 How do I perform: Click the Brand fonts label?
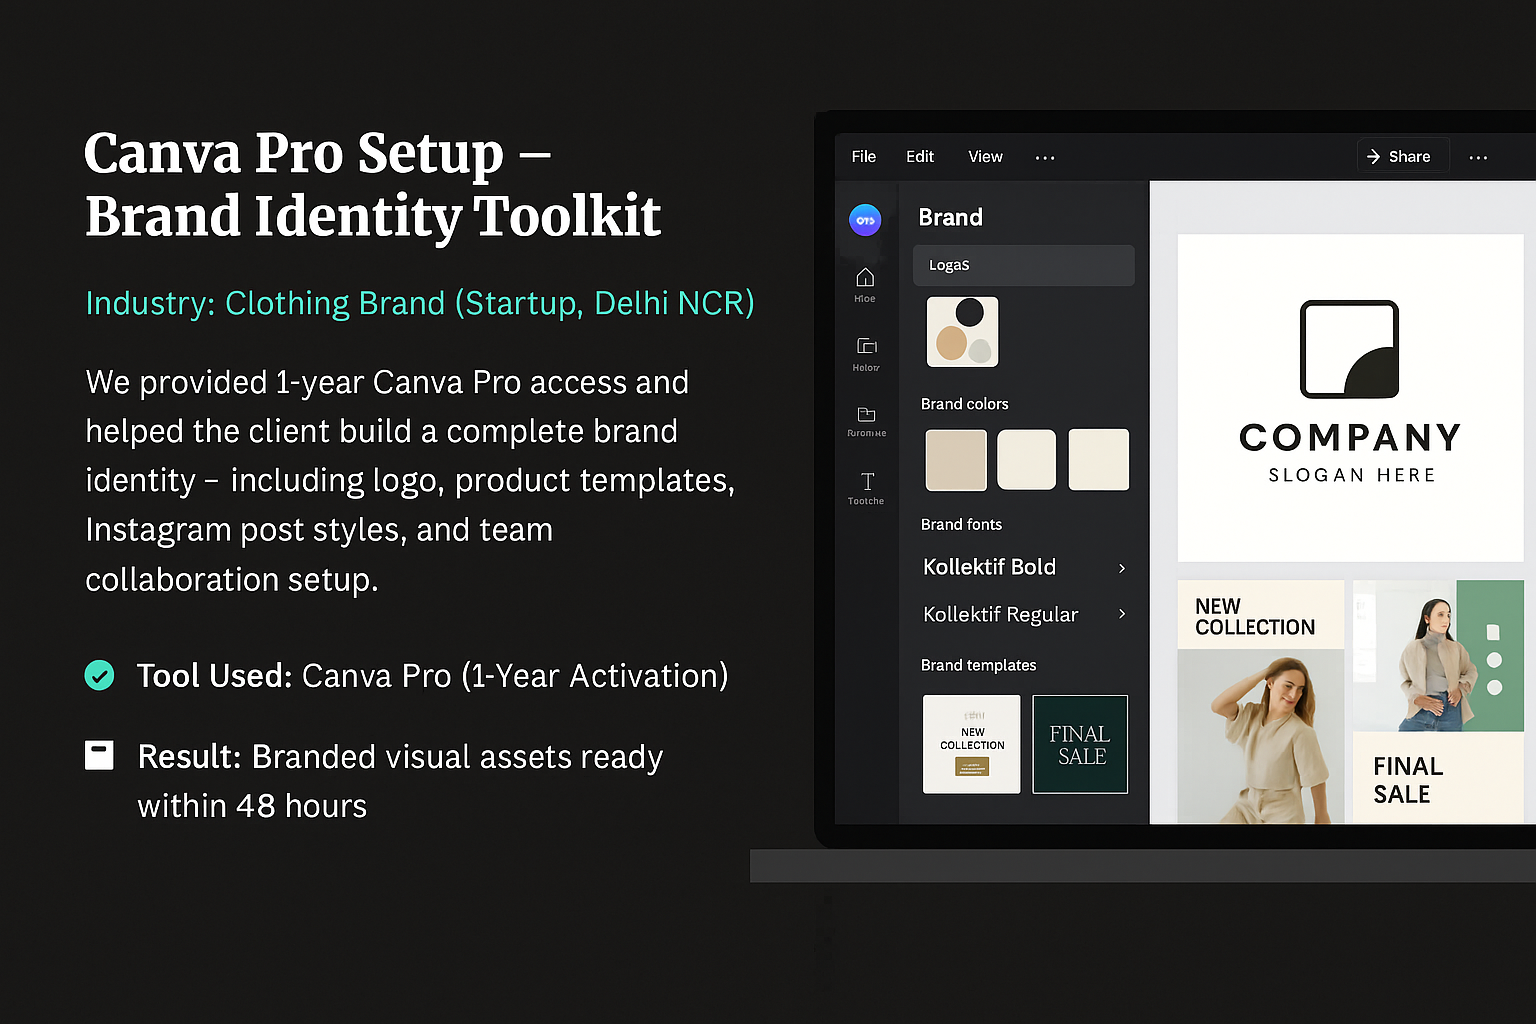tap(961, 525)
